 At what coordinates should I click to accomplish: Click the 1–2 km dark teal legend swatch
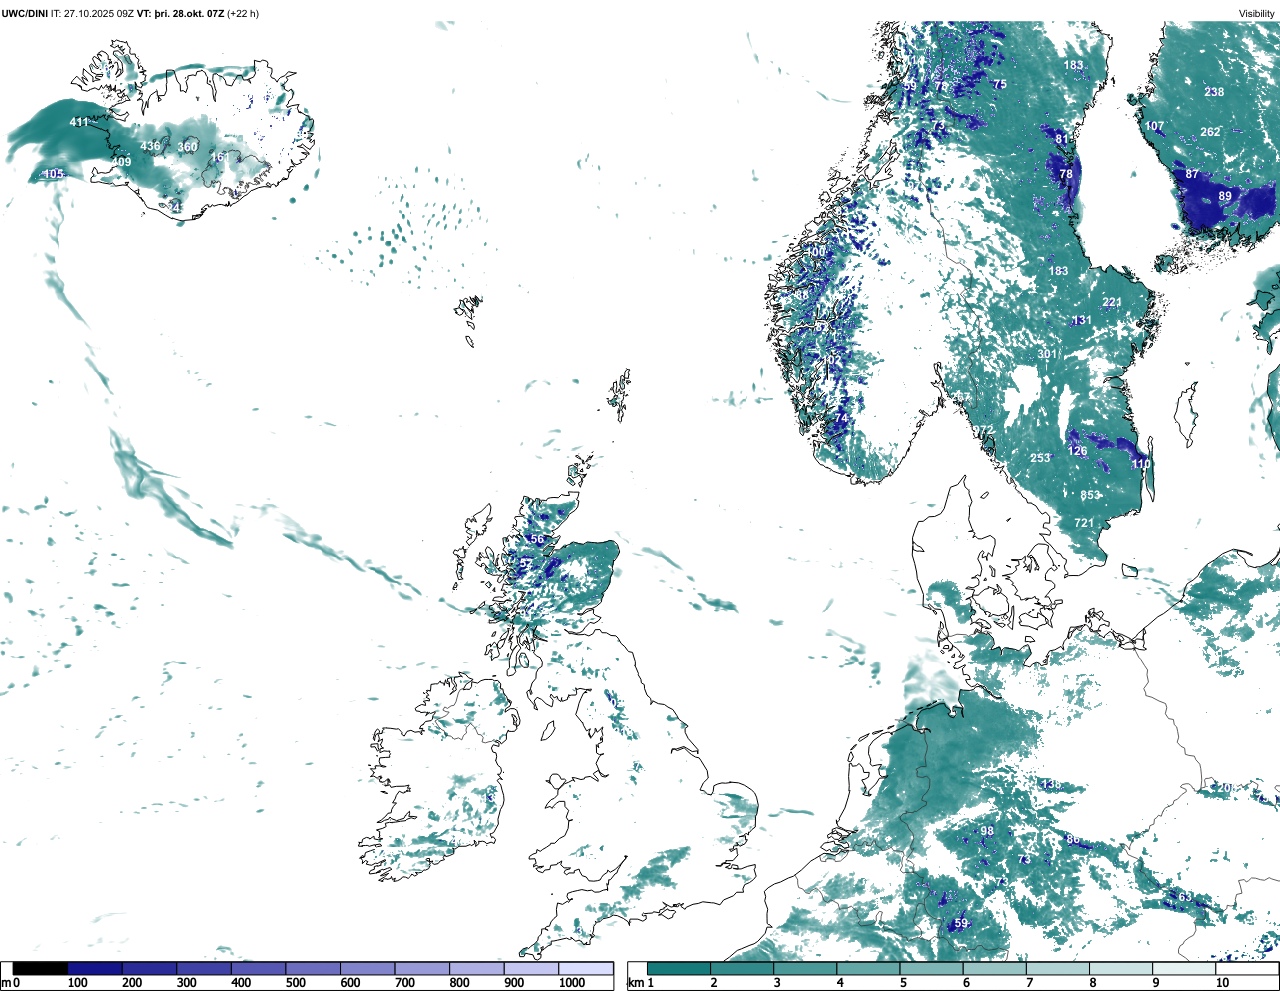tap(679, 969)
